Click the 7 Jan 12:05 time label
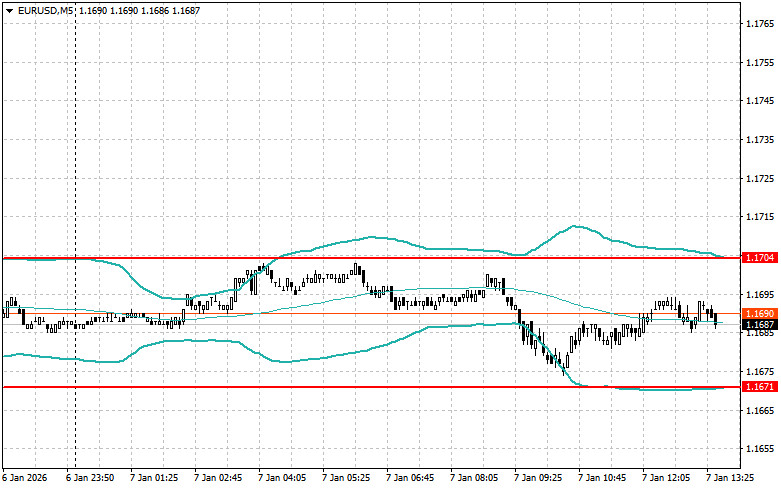The width and height of the screenshot is (781, 489). click(666, 478)
